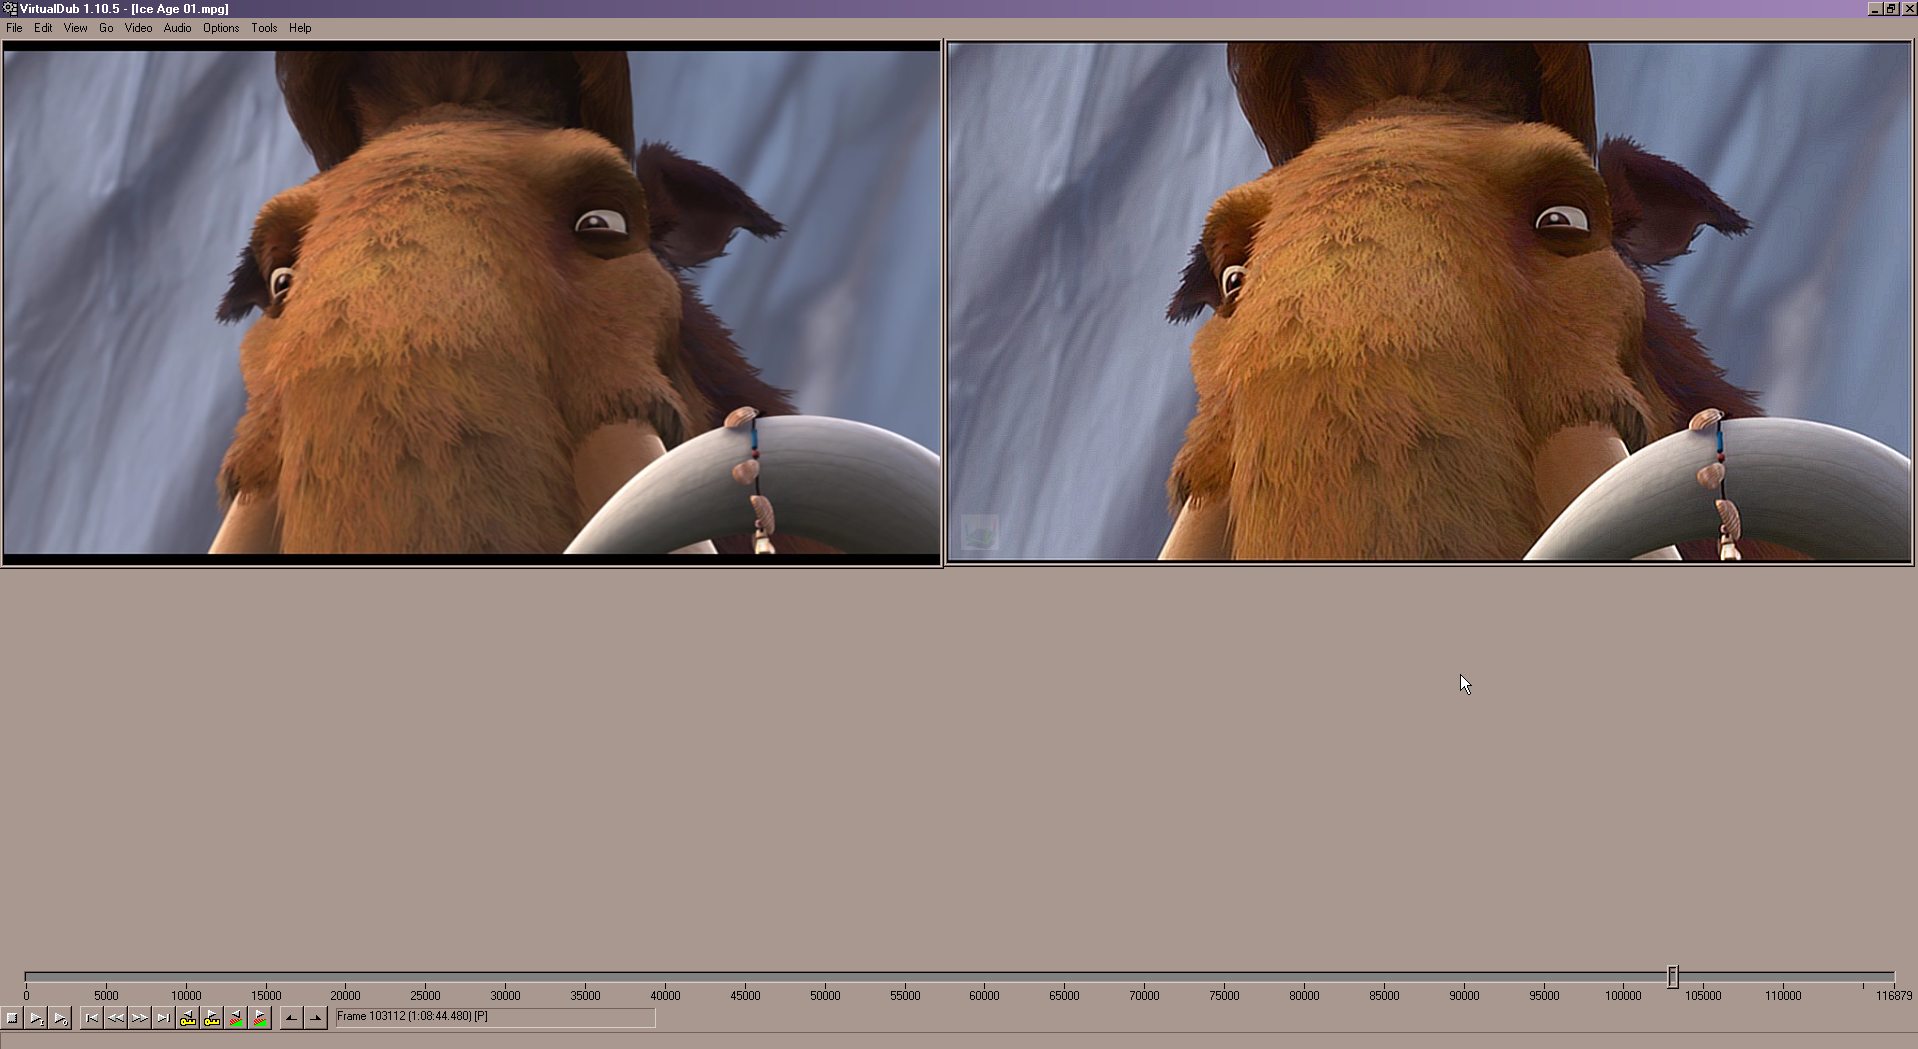Image resolution: width=1918 pixels, height=1049 pixels.
Task: Click the timeline position slider handle
Action: (x=1672, y=976)
